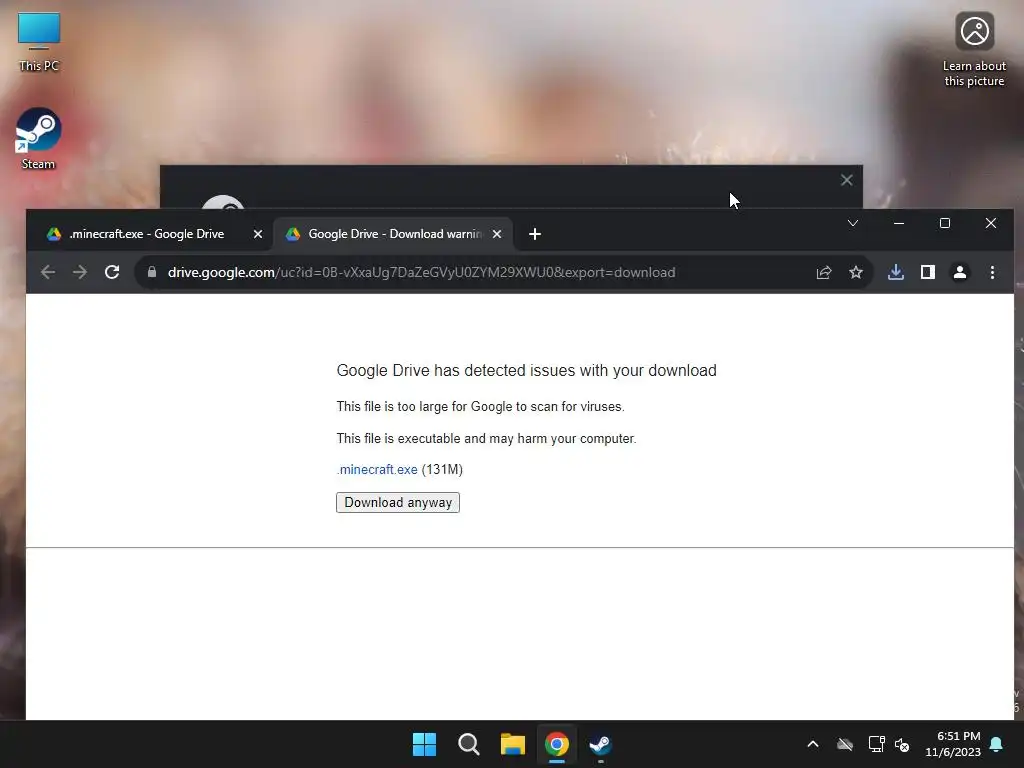Open This PC desktop icon
This screenshot has width=1024, height=768.
pyautogui.click(x=39, y=42)
